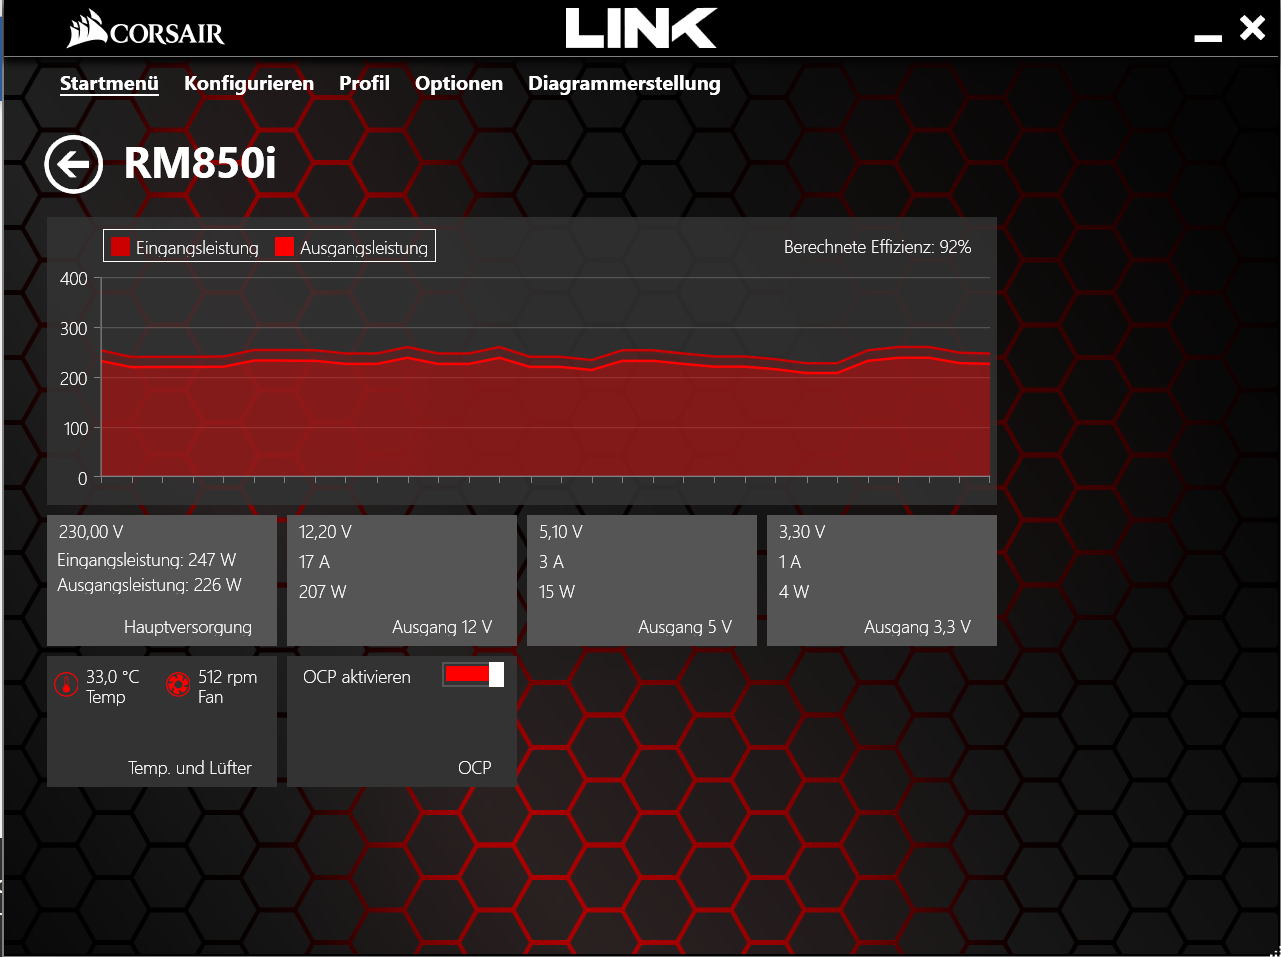Click the 200 axis label on chart
Viewport: 1281px width, 957px height.
tap(74, 379)
